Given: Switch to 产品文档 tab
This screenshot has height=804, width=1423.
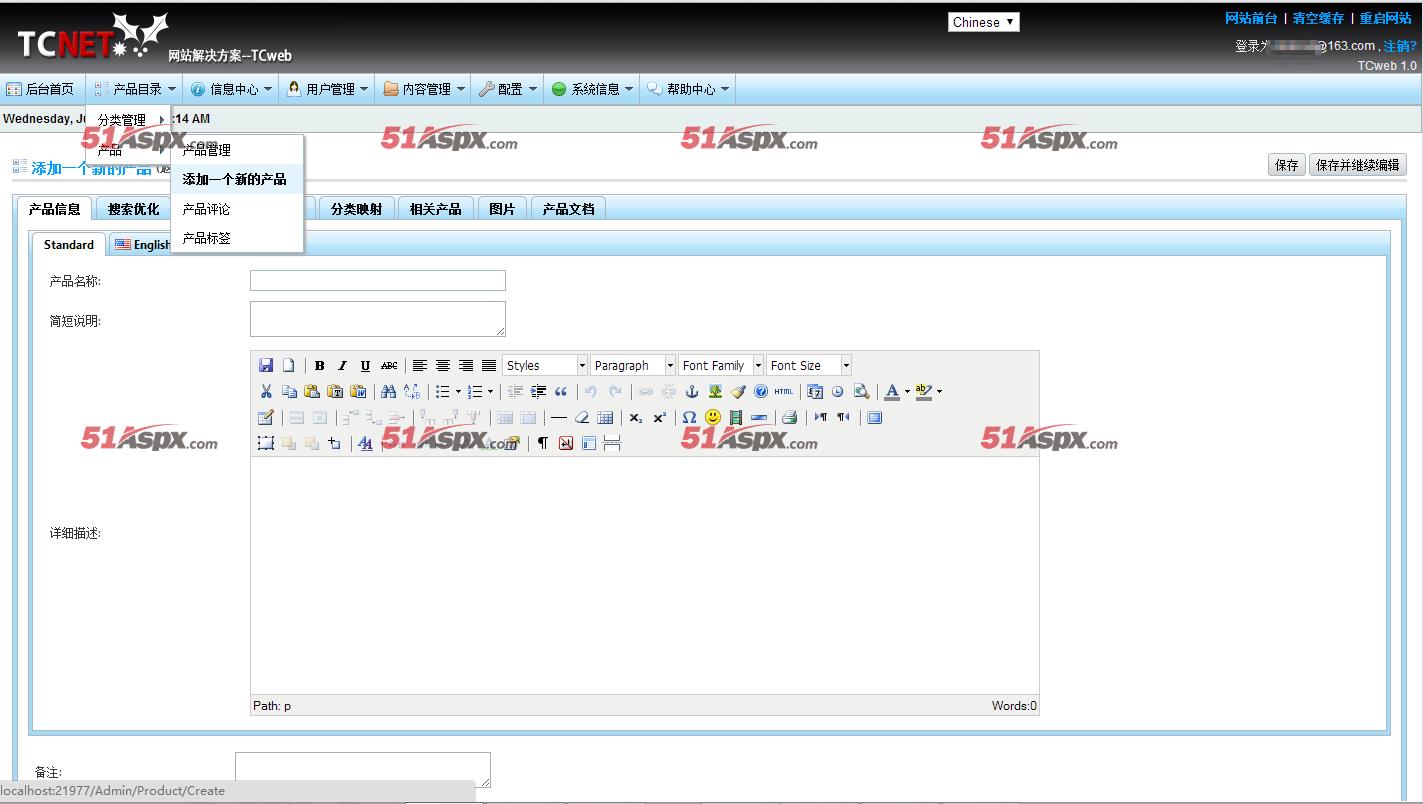Looking at the screenshot, I should [568, 209].
